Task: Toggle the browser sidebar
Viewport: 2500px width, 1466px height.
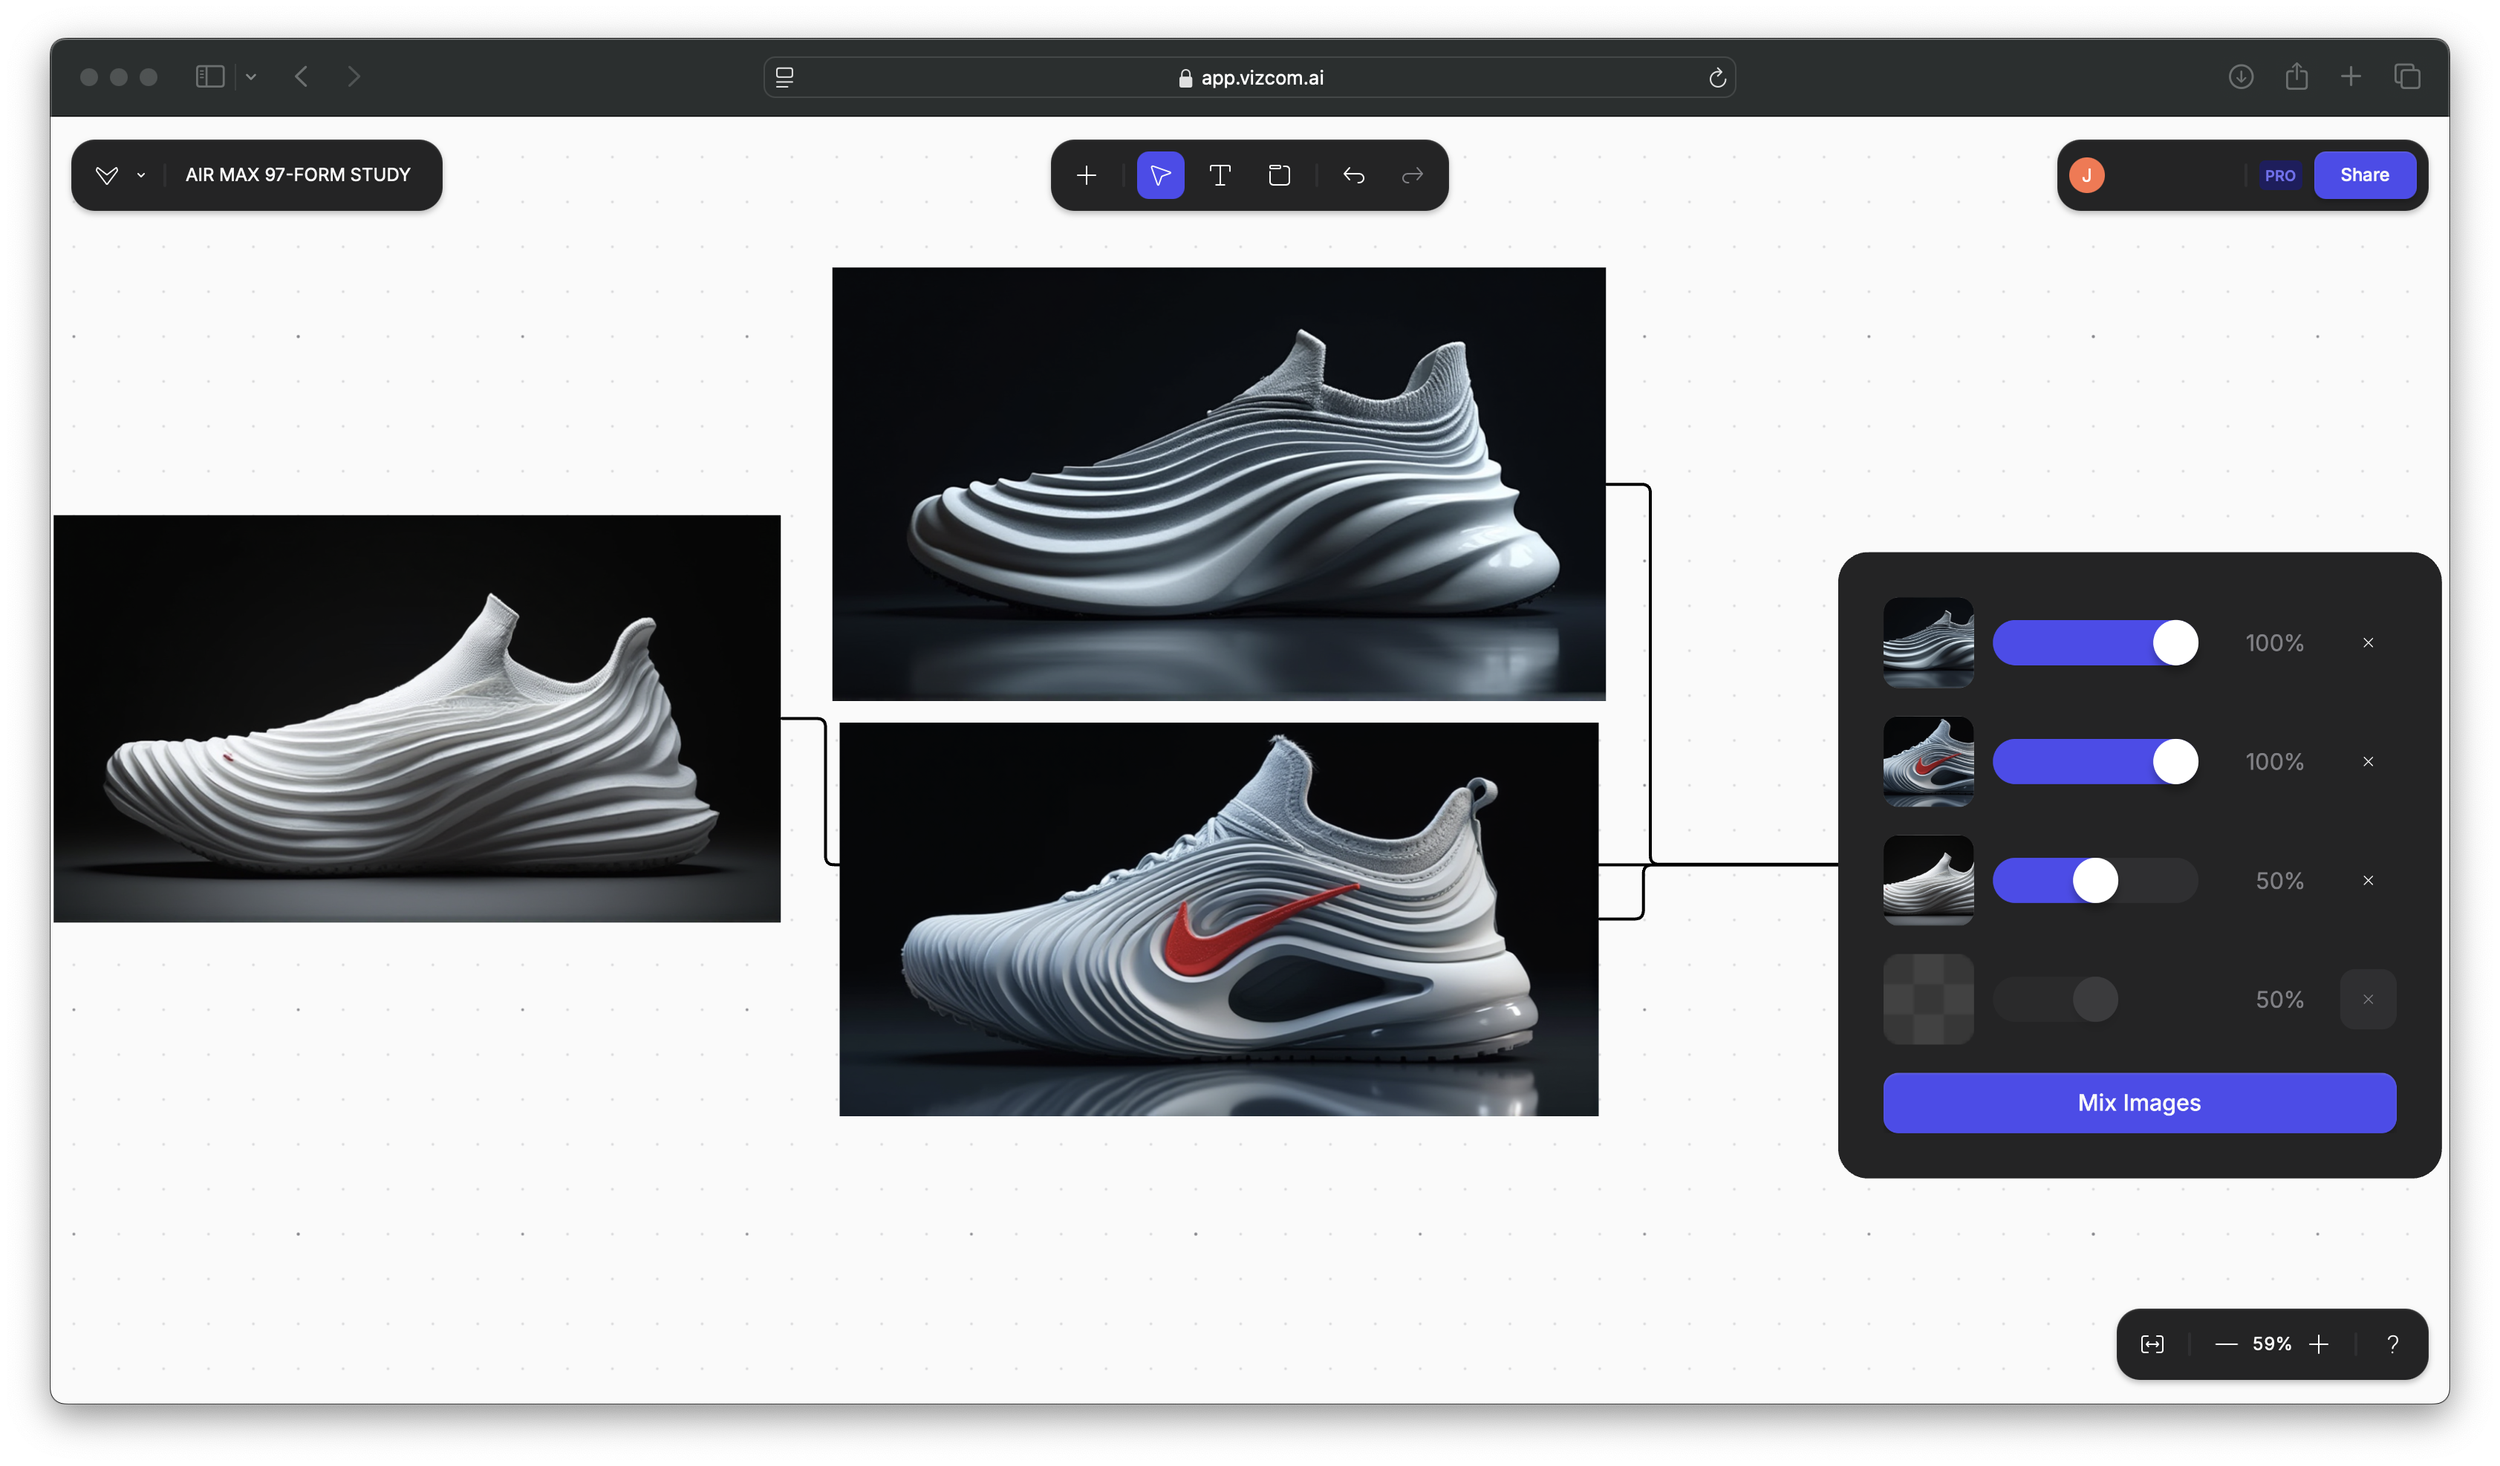Action: (210, 77)
